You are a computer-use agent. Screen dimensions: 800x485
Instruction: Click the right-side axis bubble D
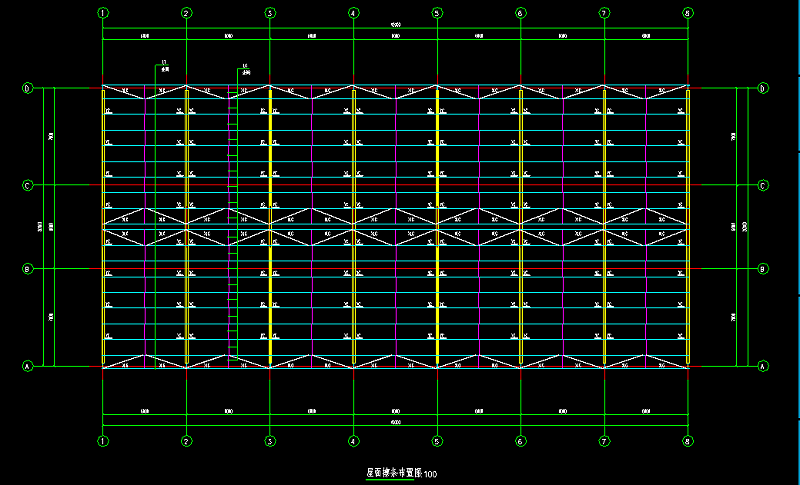pos(763,89)
